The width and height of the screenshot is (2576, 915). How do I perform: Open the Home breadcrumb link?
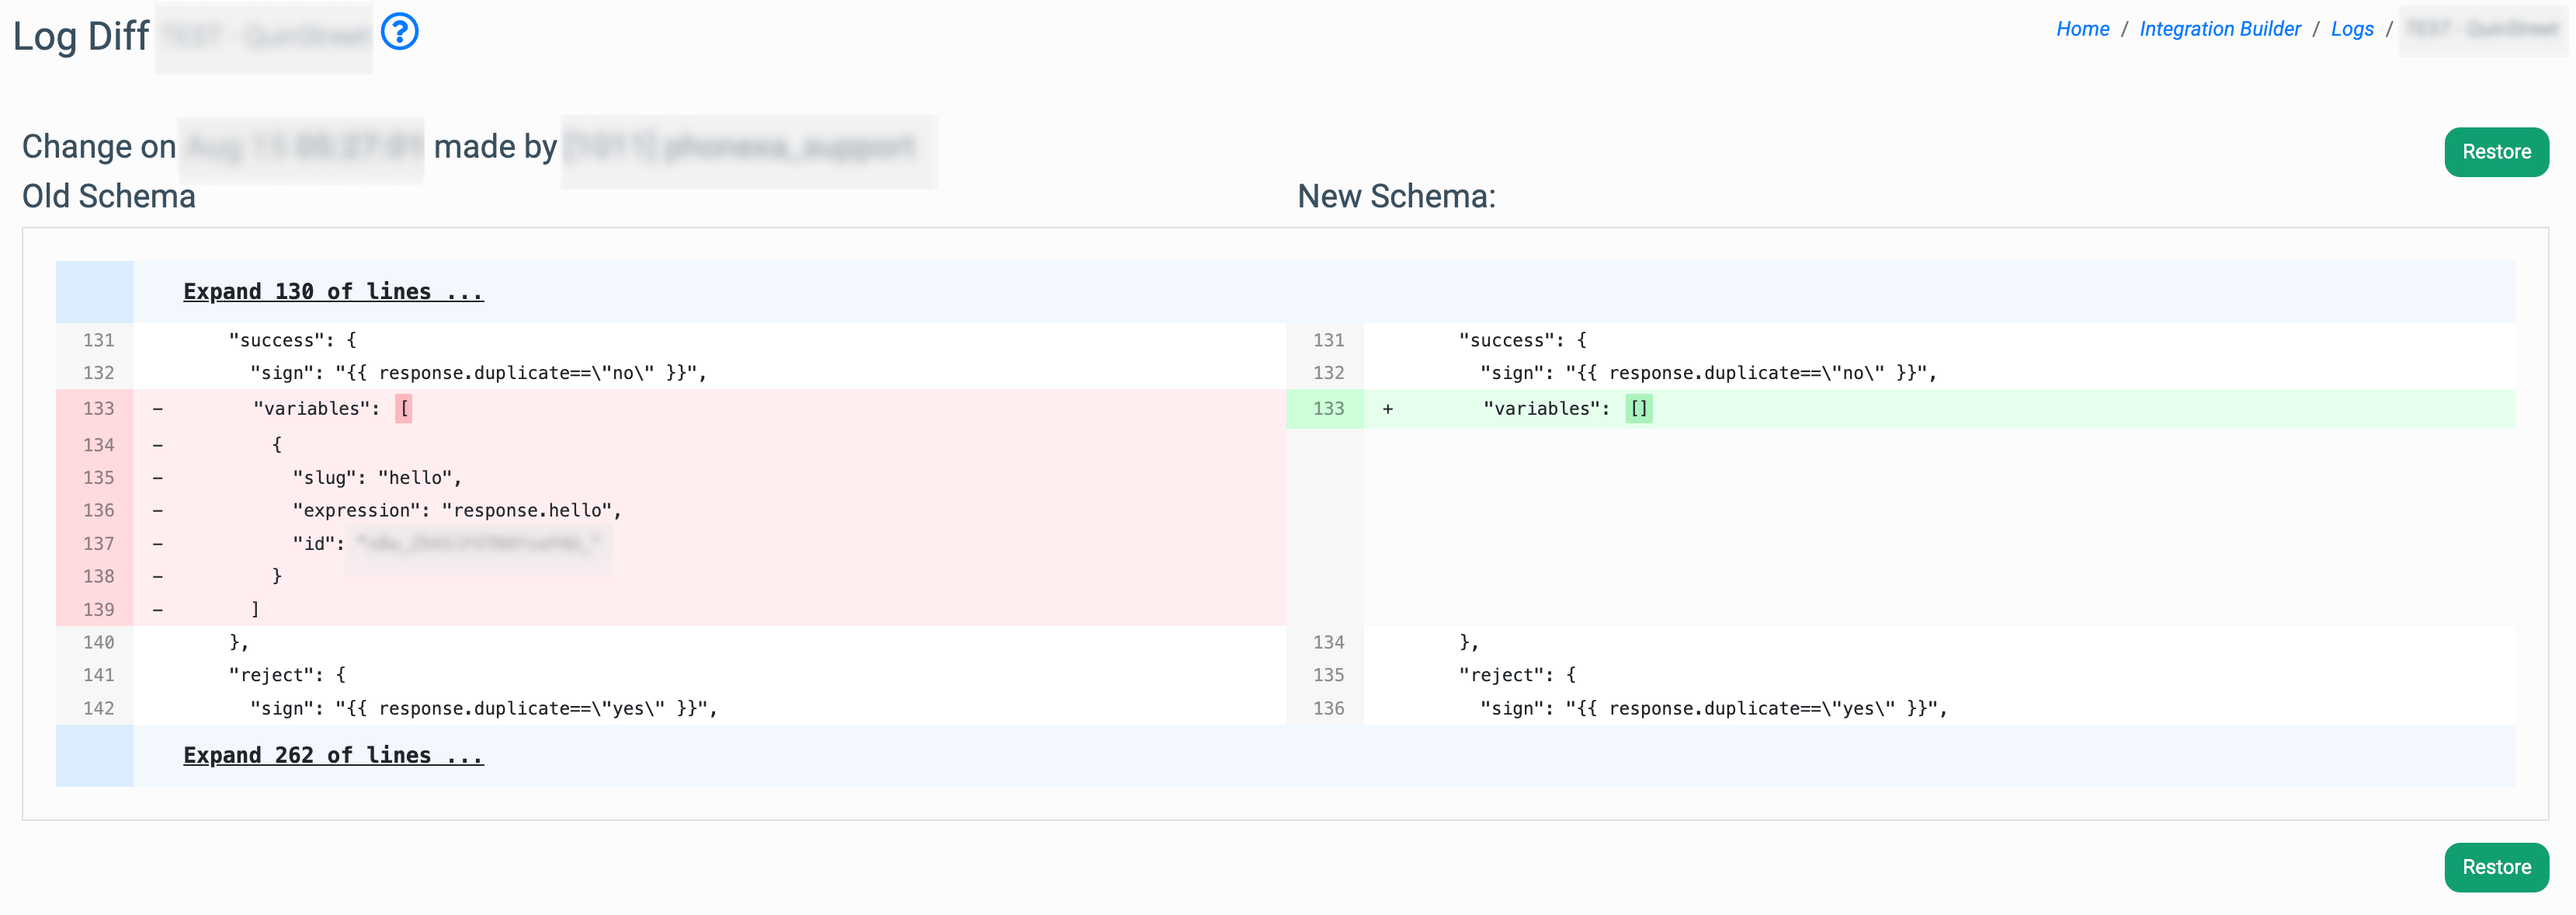click(2082, 29)
